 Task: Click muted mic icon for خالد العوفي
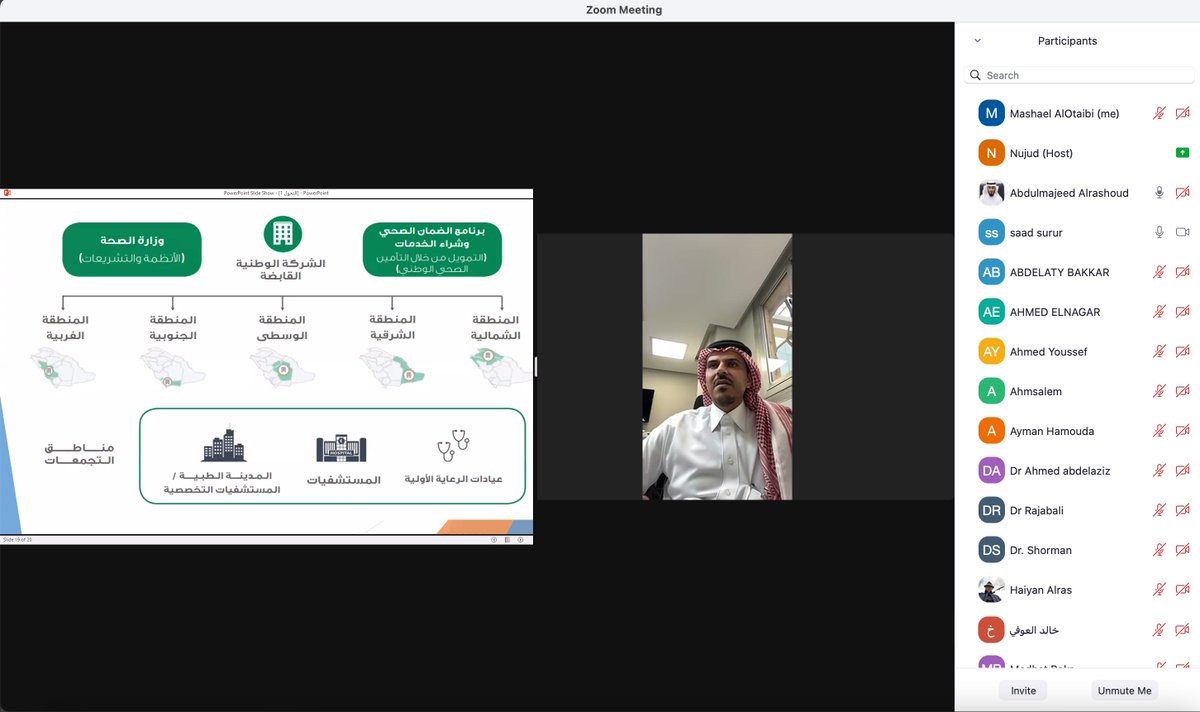tap(1159, 629)
